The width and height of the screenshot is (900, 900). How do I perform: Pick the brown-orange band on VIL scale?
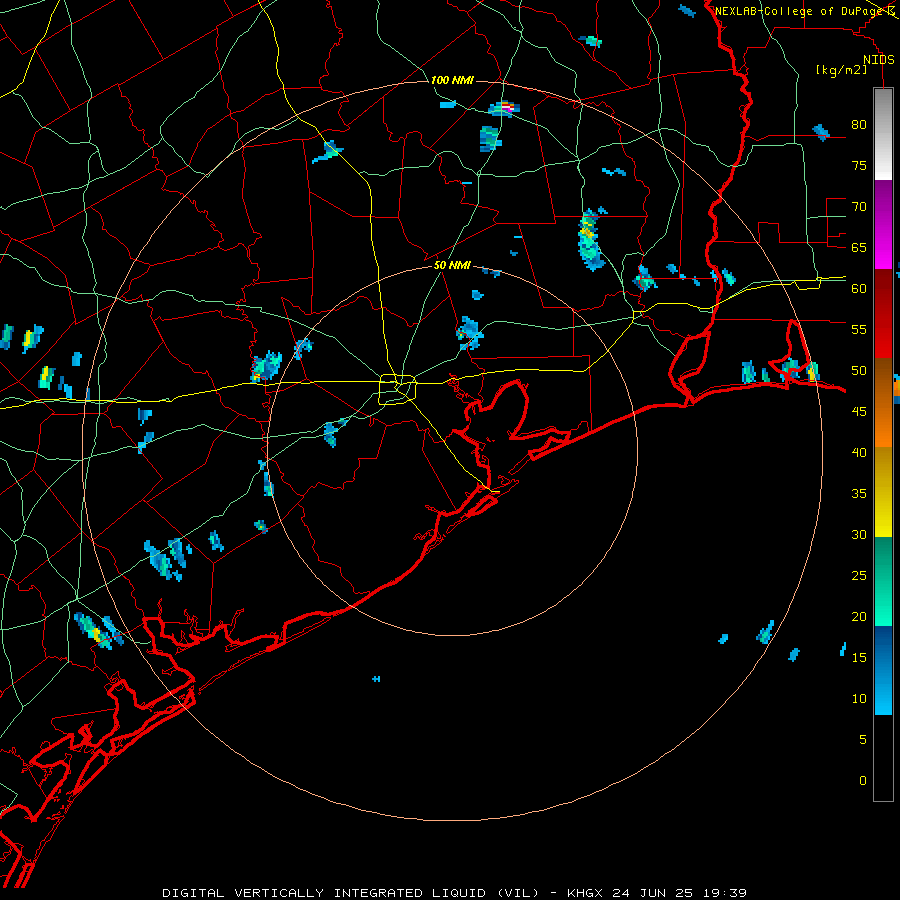point(883,403)
